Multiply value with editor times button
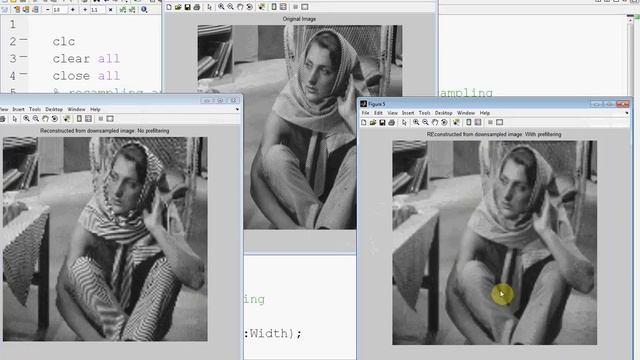This screenshot has width=640, height=360. 110,9
